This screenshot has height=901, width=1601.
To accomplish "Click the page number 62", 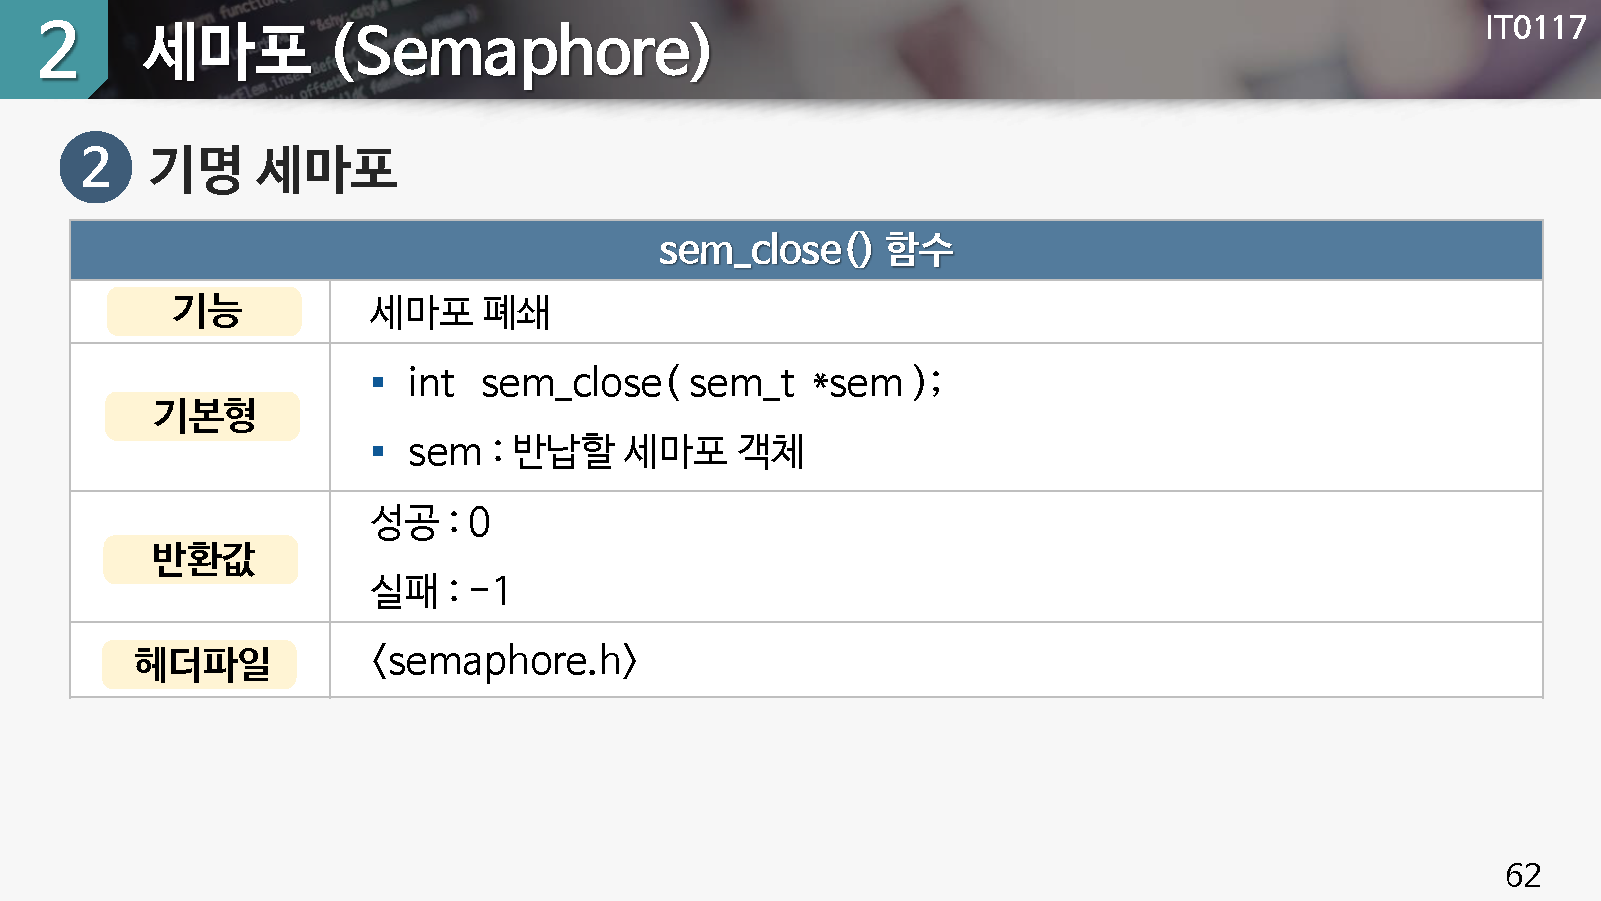I will tap(1522, 875).
